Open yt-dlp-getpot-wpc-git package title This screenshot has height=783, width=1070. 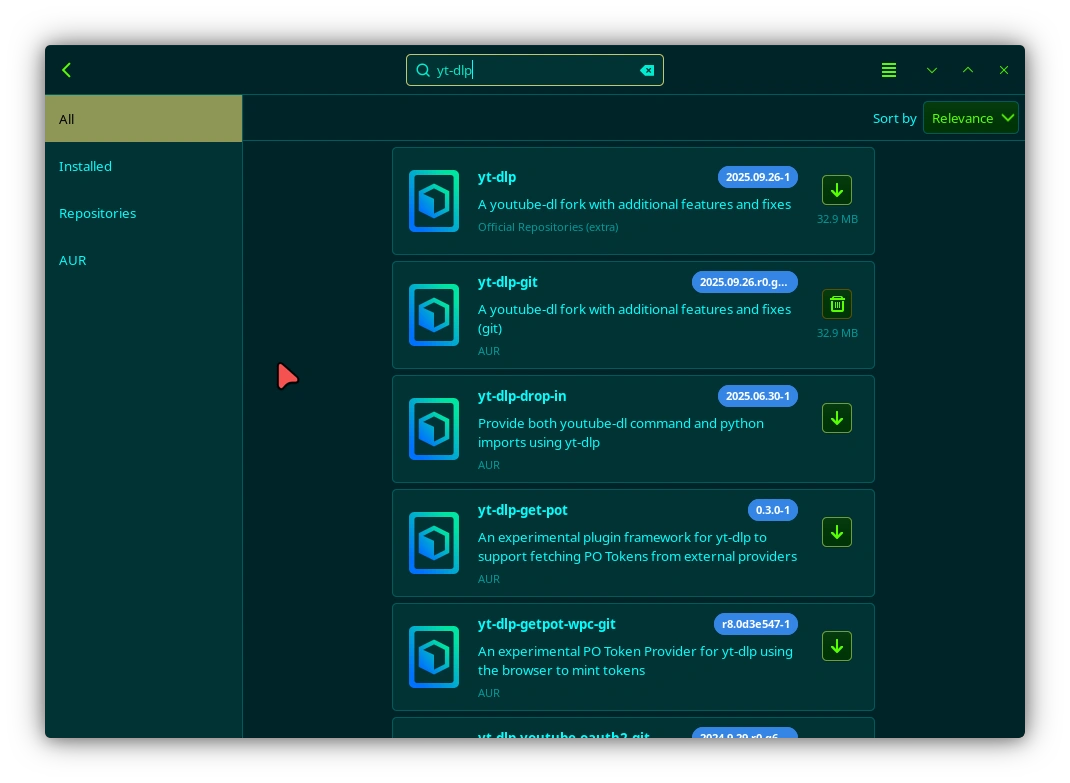tap(547, 624)
